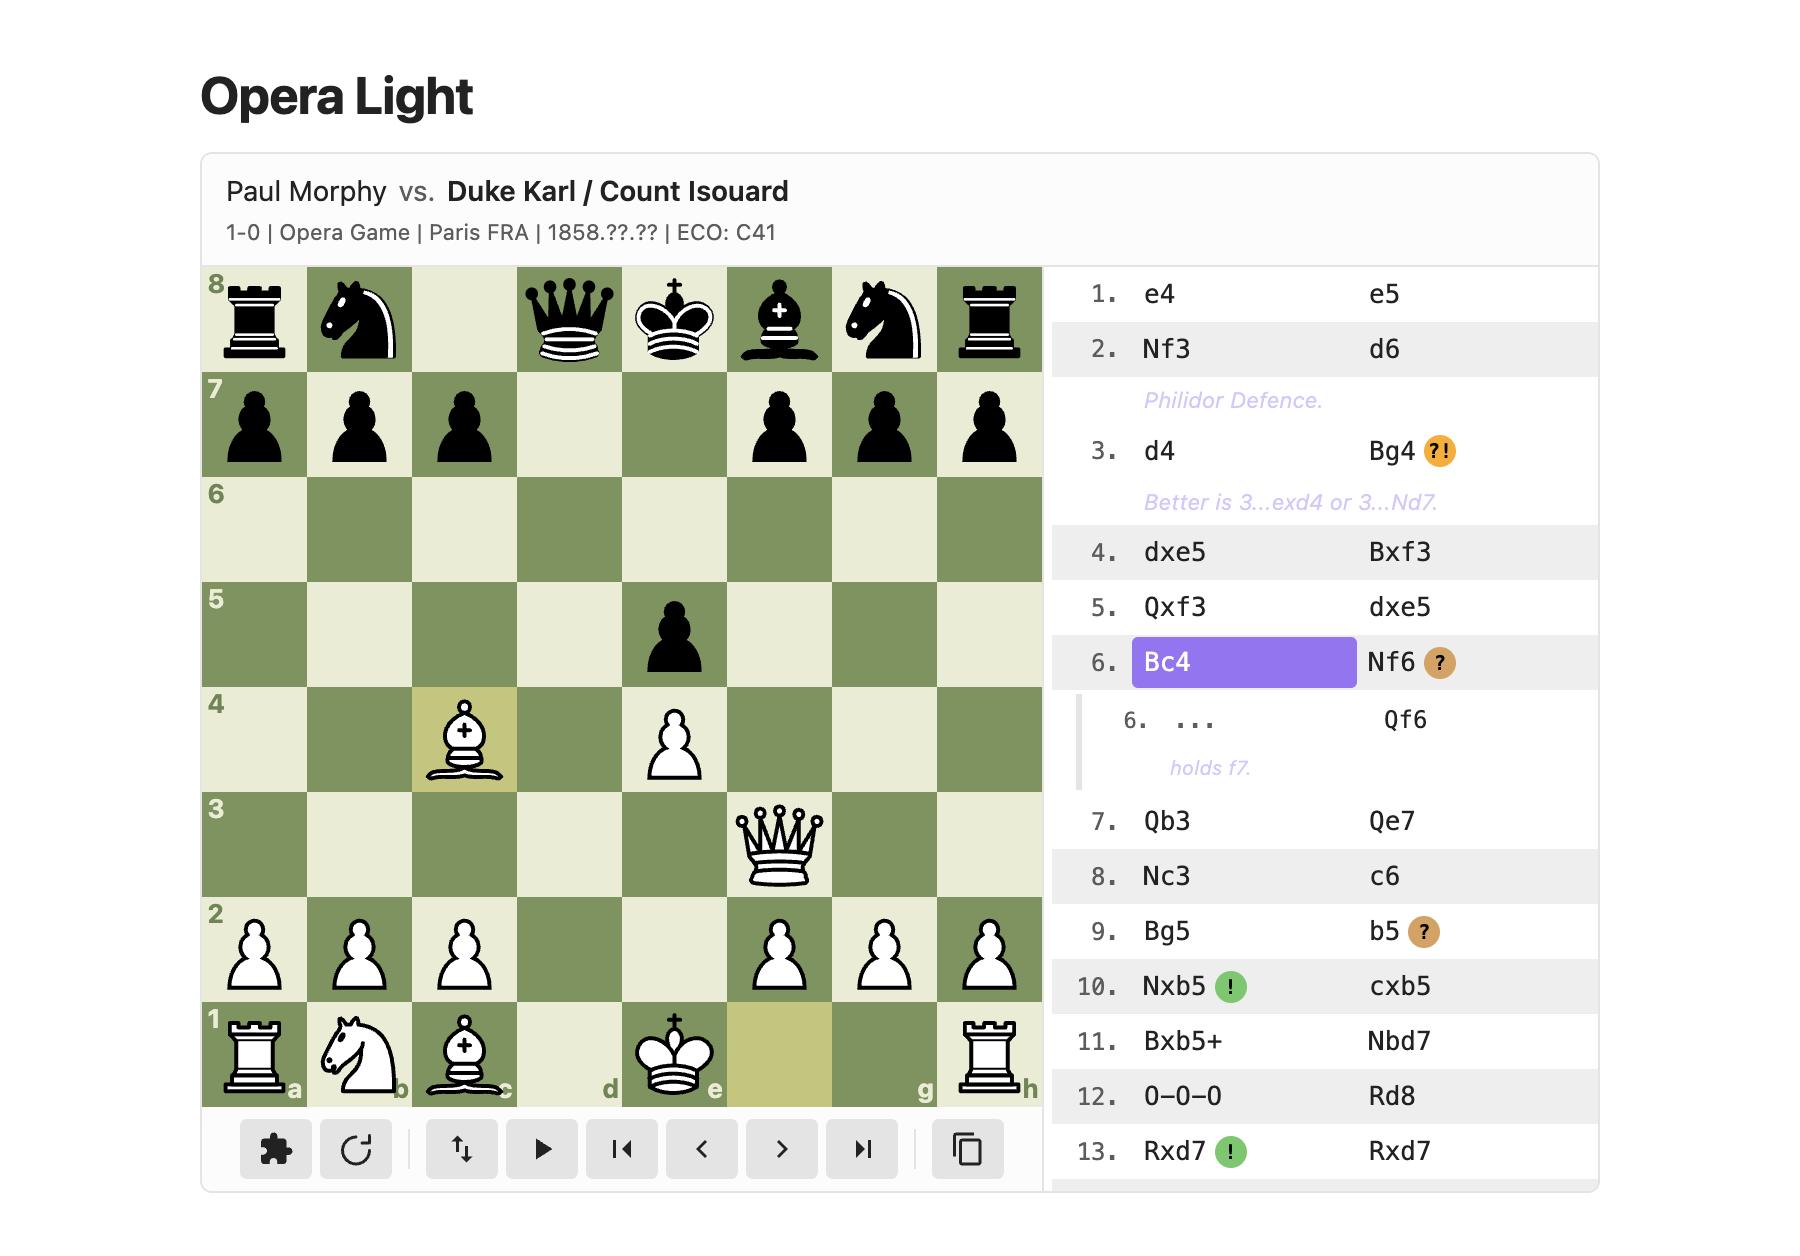Click the white pawn on e4
1800x1256 pixels.
tap(675, 740)
